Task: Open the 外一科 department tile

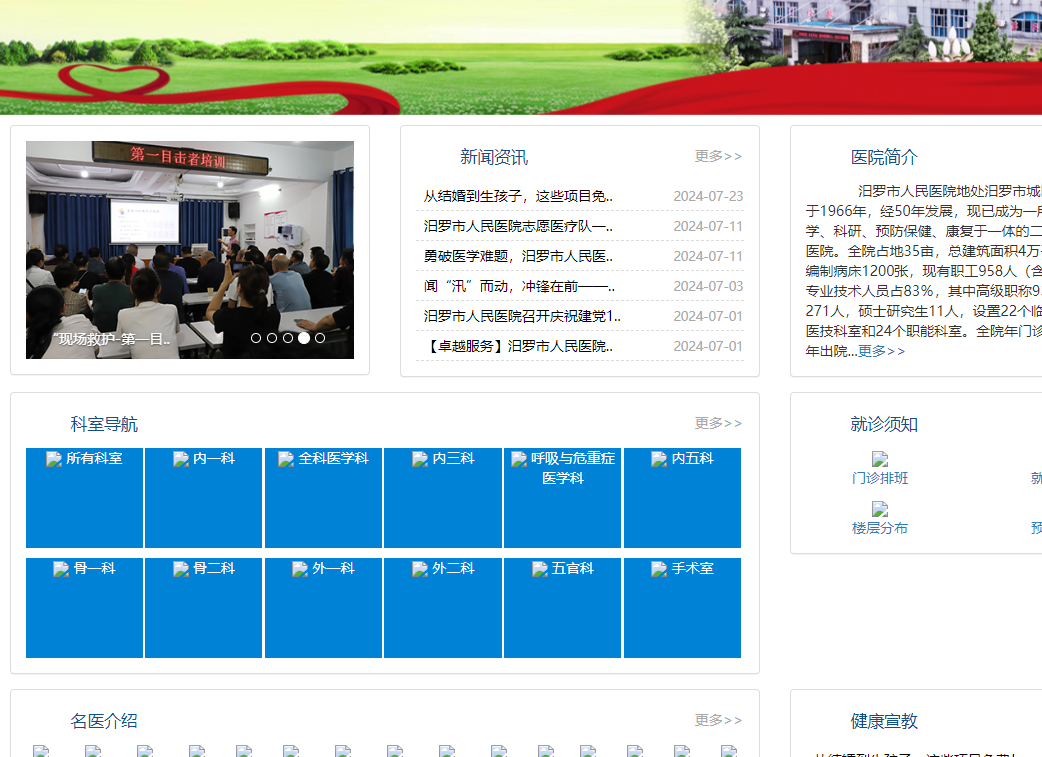Action: point(324,607)
